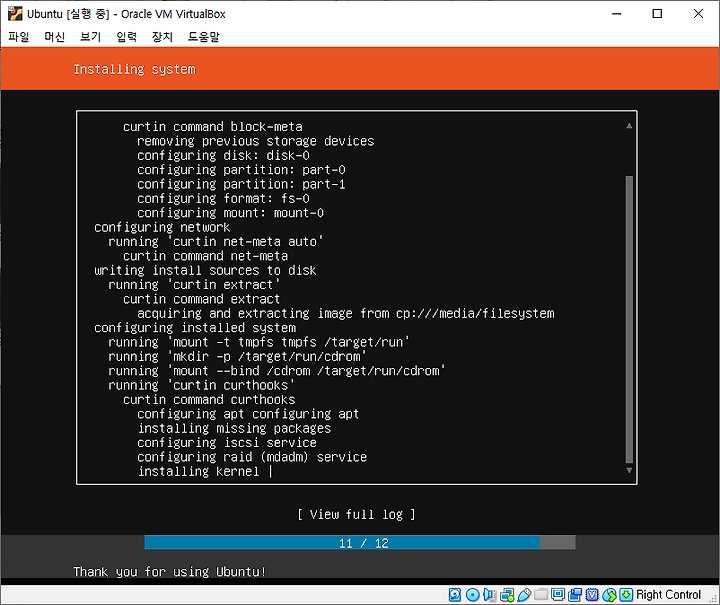Open the hard disk activity indicator

point(455,595)
